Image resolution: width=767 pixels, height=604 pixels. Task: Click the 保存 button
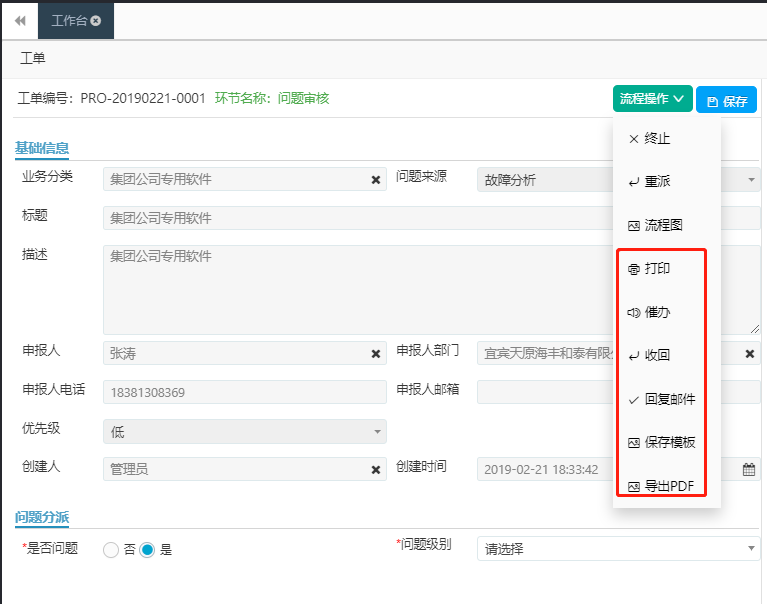727,101
